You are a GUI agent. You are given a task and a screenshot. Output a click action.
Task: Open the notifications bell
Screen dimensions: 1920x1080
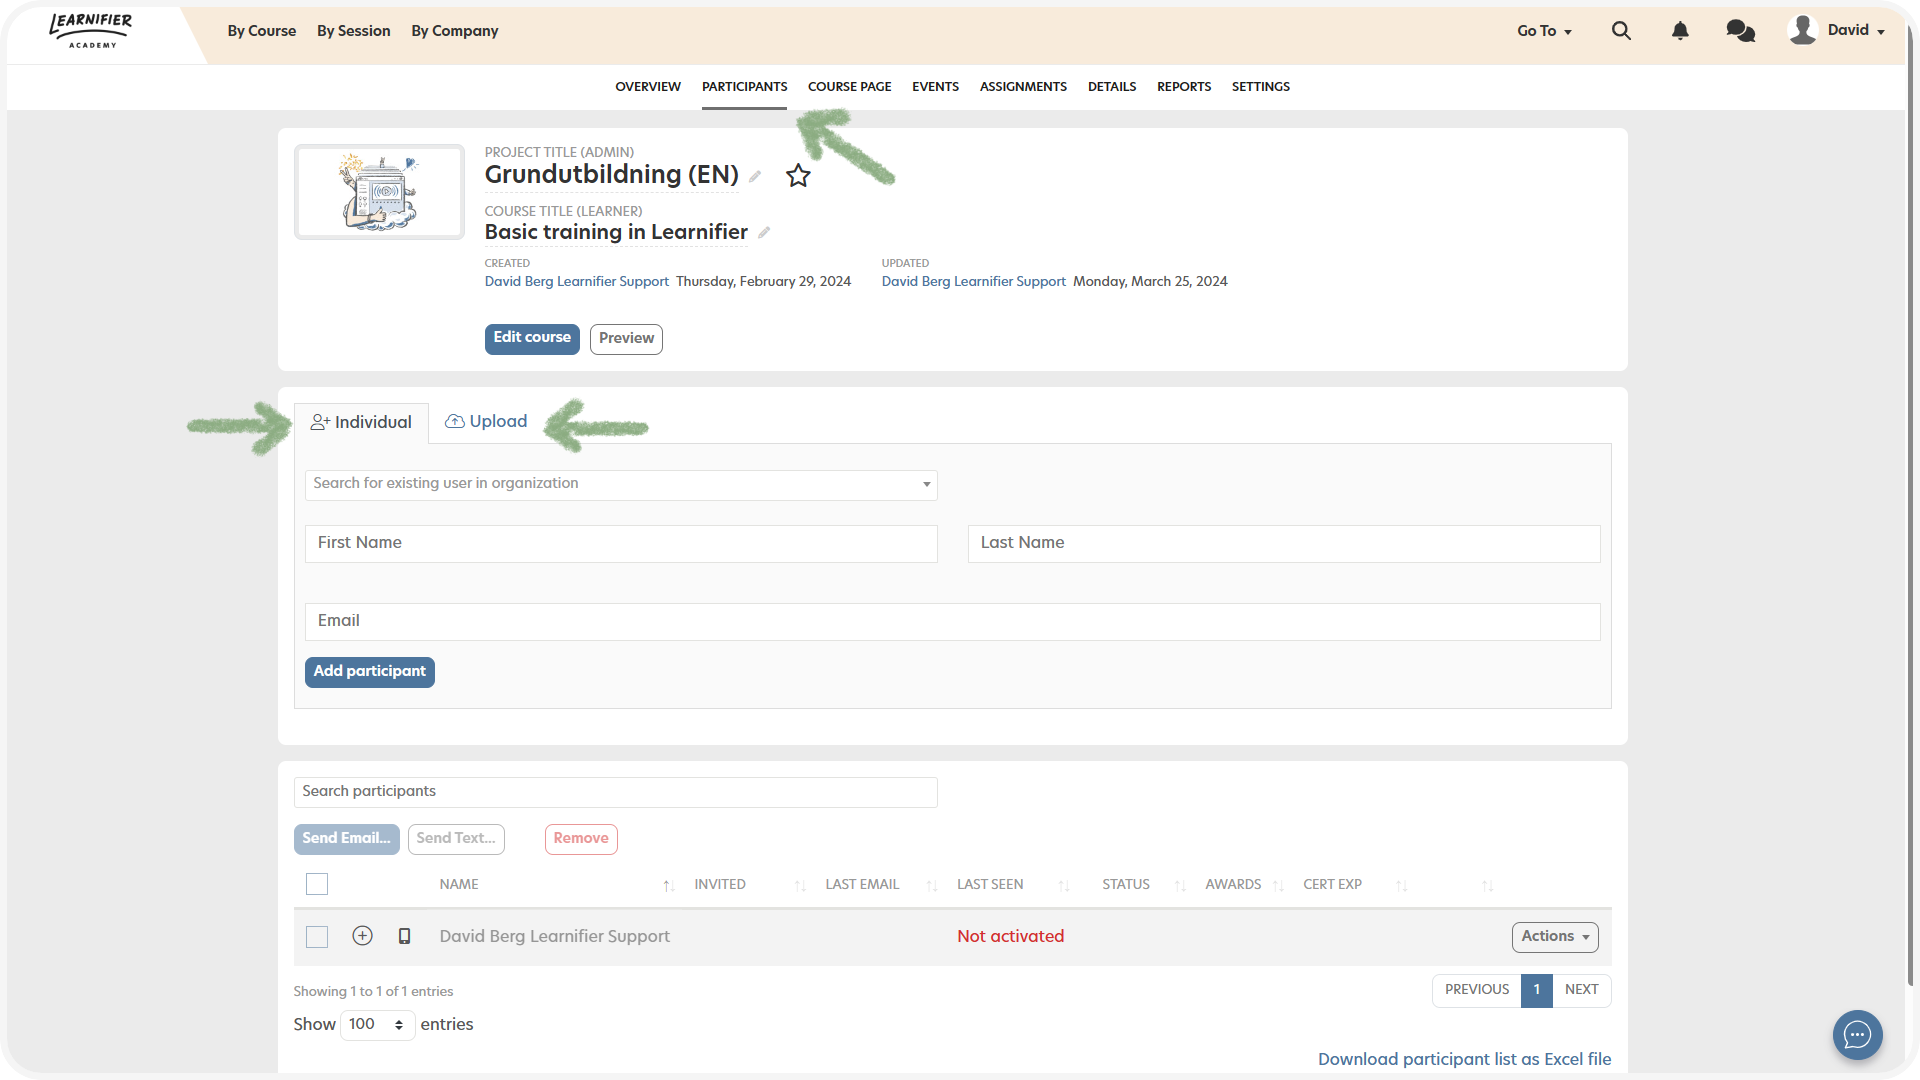click(1680, 31)
